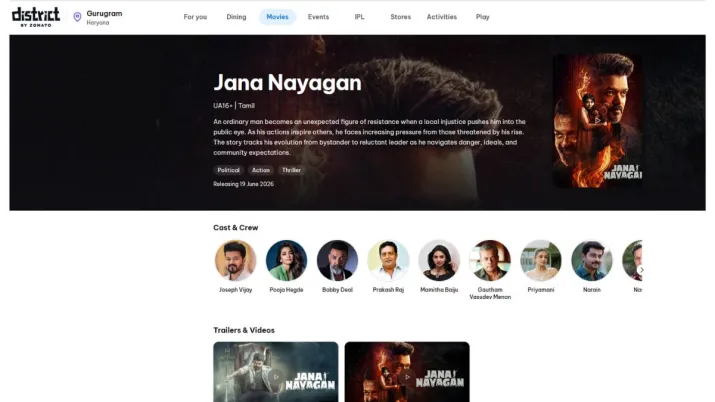
Task: Open Bobby Deol's cast photo
Action: (337, 260)
